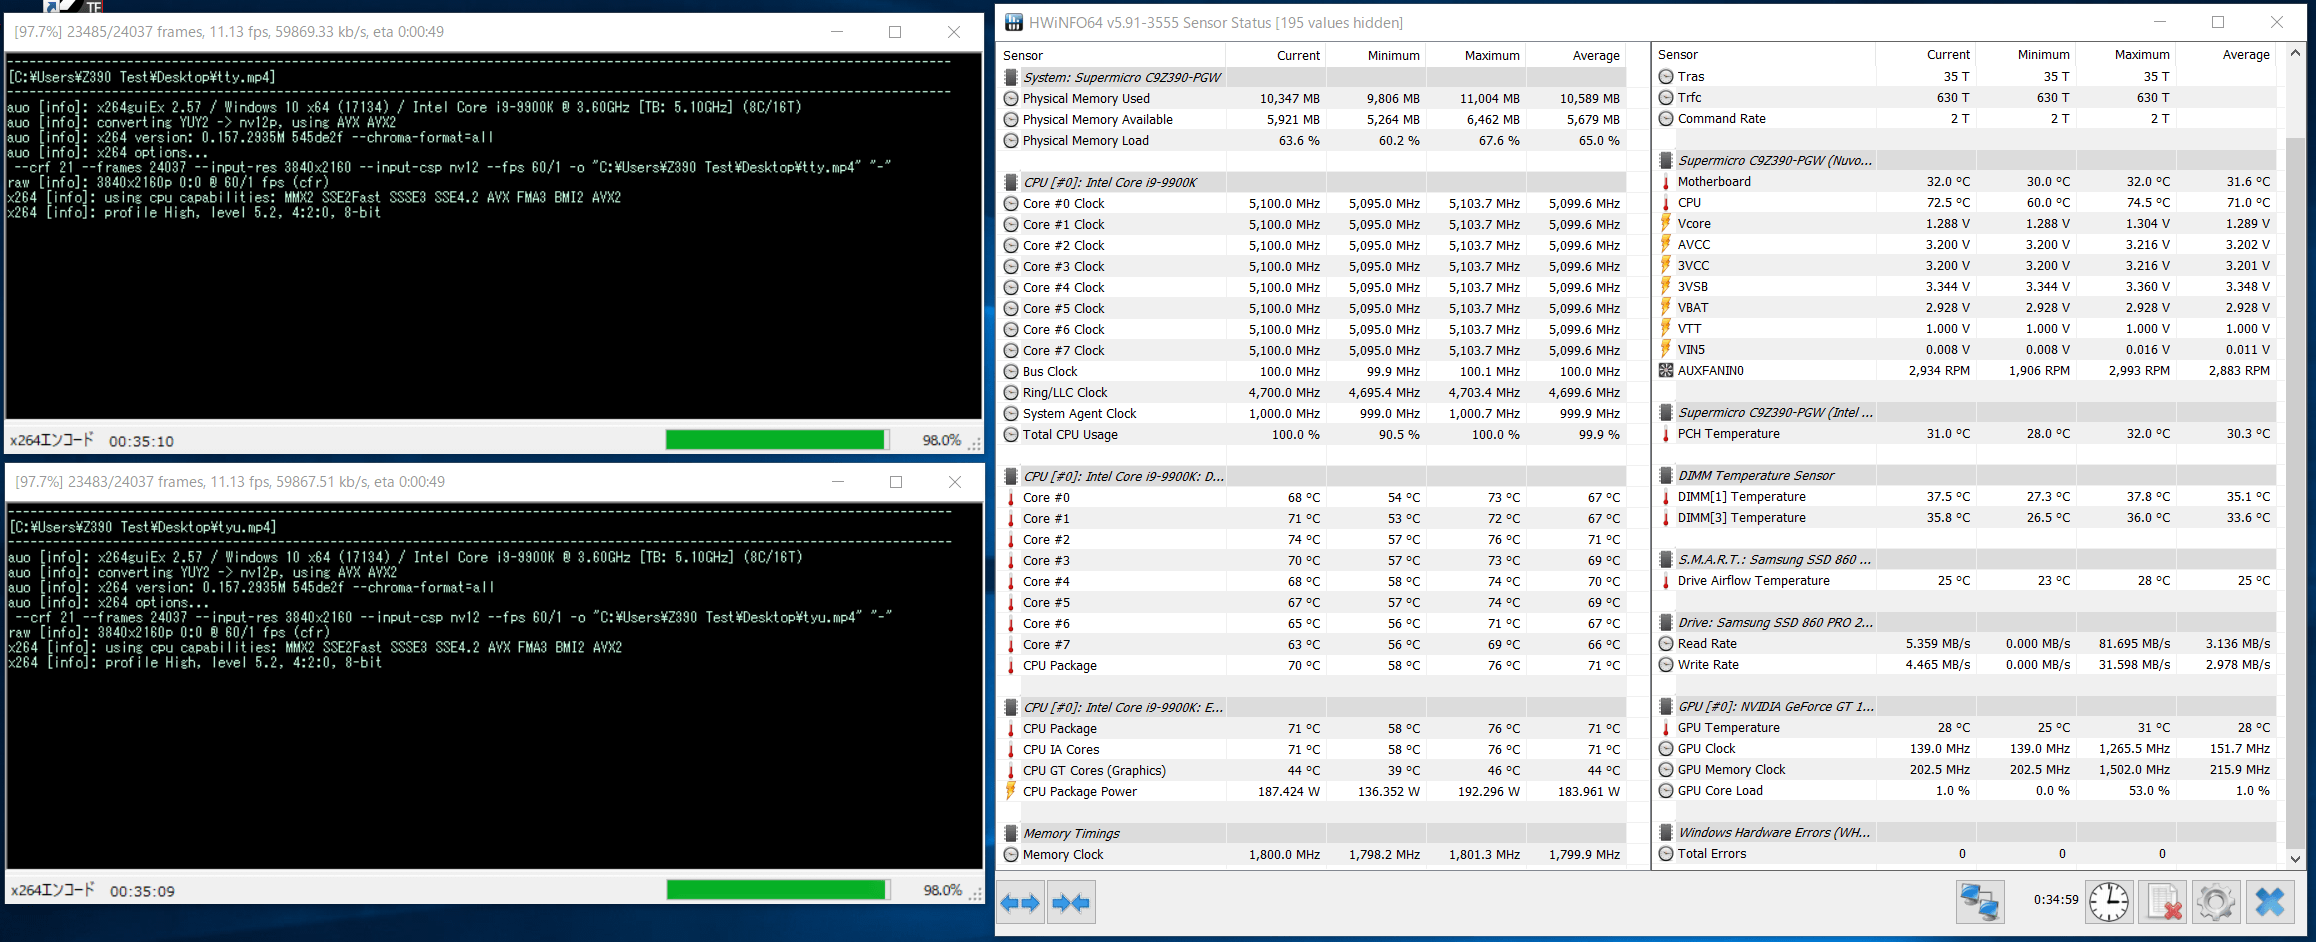The width and height of the screenshot is (2316, 942).
Task: Click elapsed time 00:35:09 in tyu.mp4 window
Action: coord(142,891)
